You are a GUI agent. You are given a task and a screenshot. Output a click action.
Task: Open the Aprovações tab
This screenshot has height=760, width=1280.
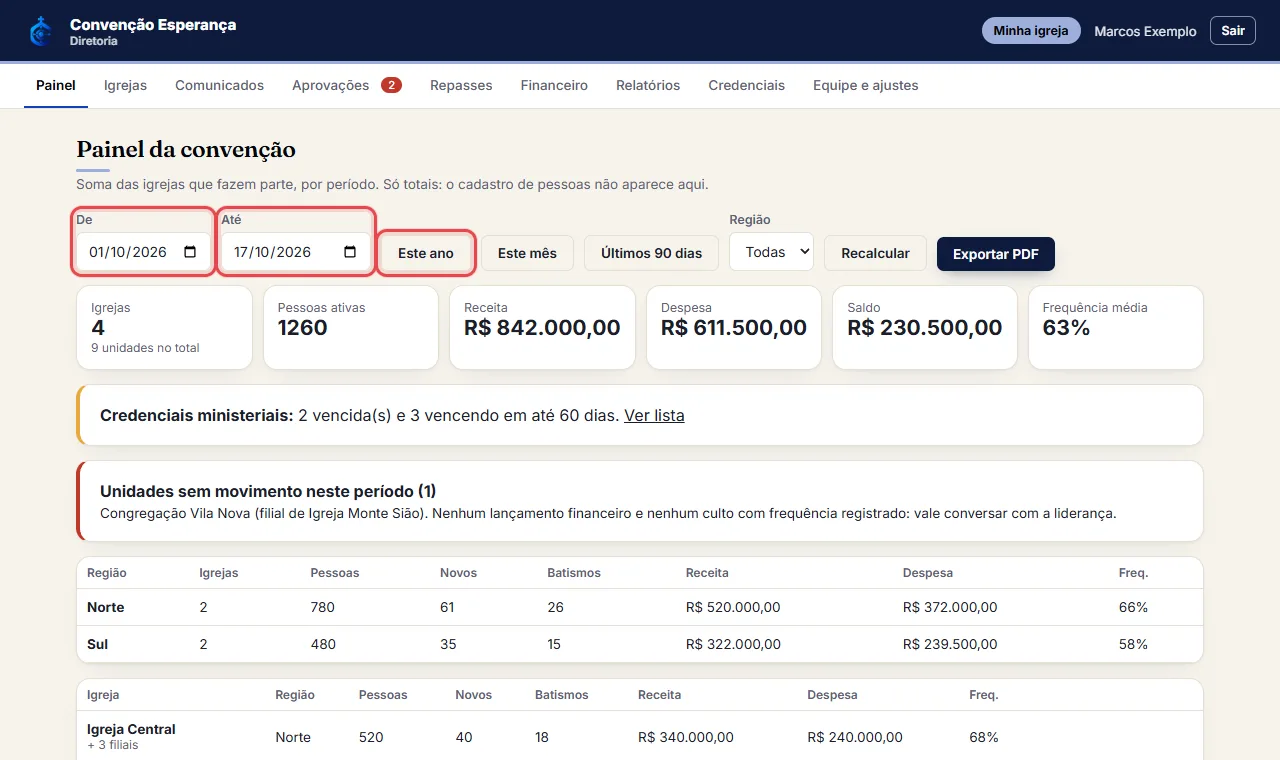[x=347, y=85]
